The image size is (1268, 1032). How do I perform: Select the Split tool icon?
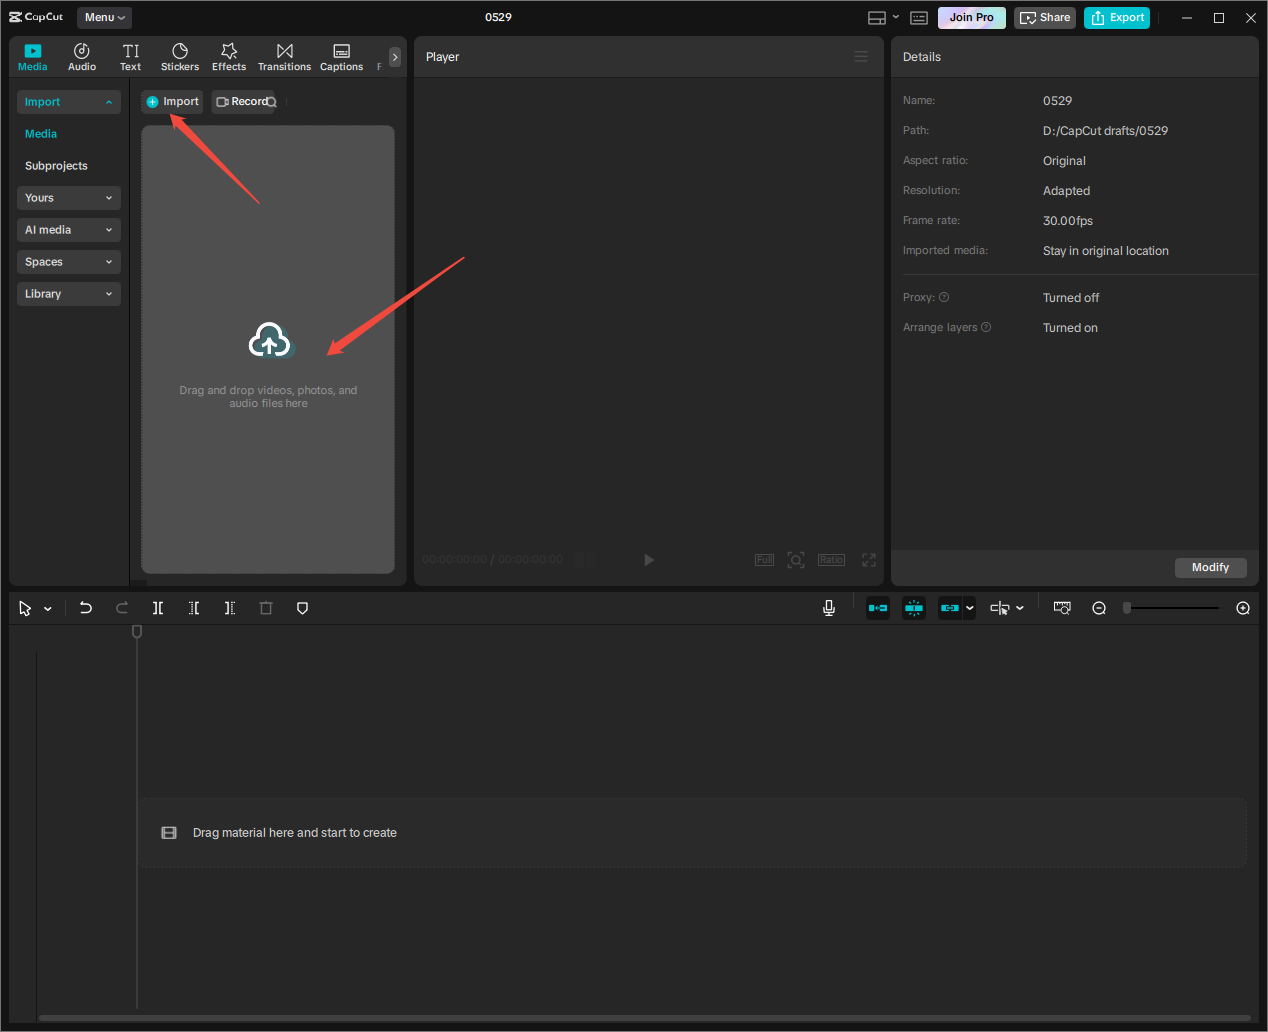point(157,607)
